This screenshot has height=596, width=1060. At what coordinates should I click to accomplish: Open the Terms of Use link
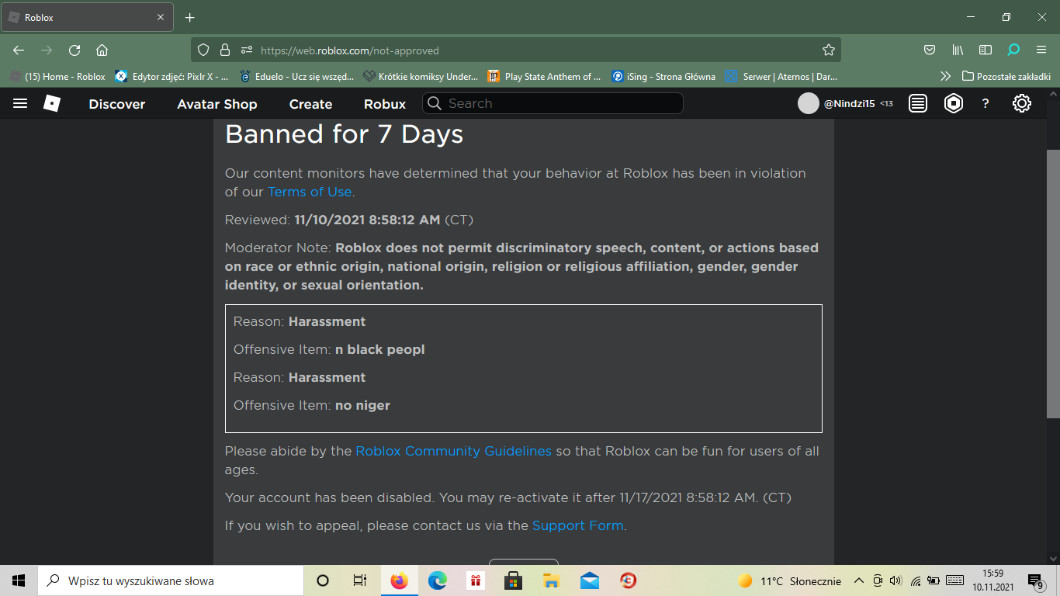(x=310, y=192)
